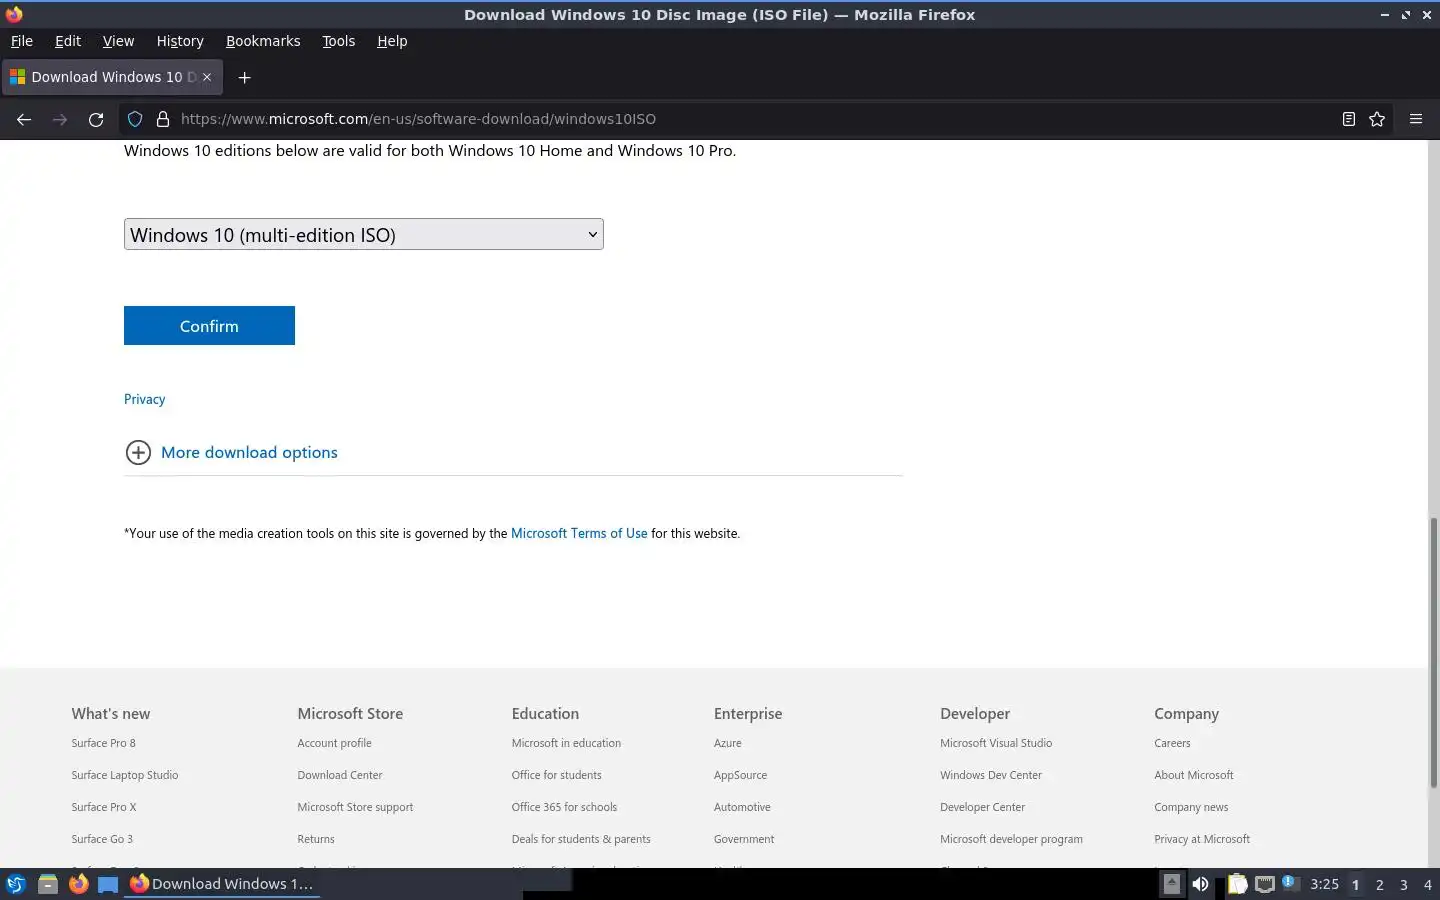Open the Tools menu
The height and width of the screenshot is (900, 1440).
[339, 41]
